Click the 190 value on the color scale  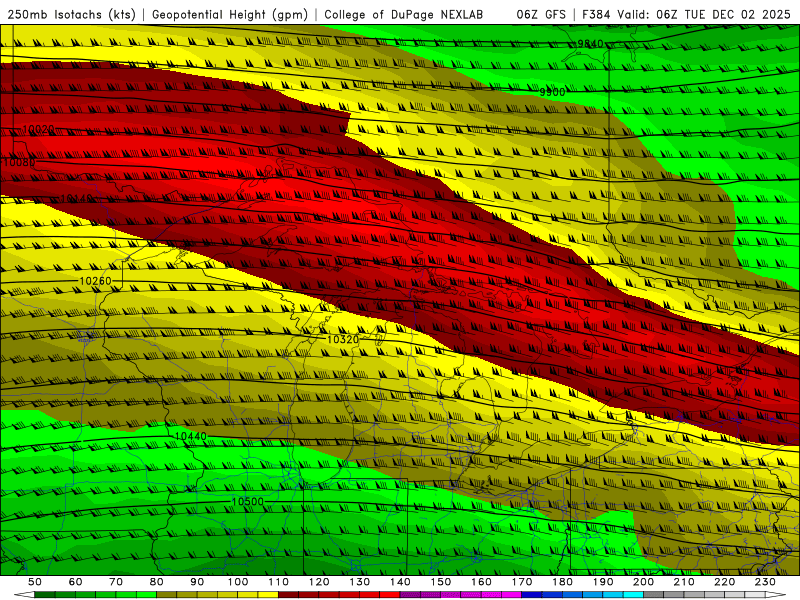[603, 582]
